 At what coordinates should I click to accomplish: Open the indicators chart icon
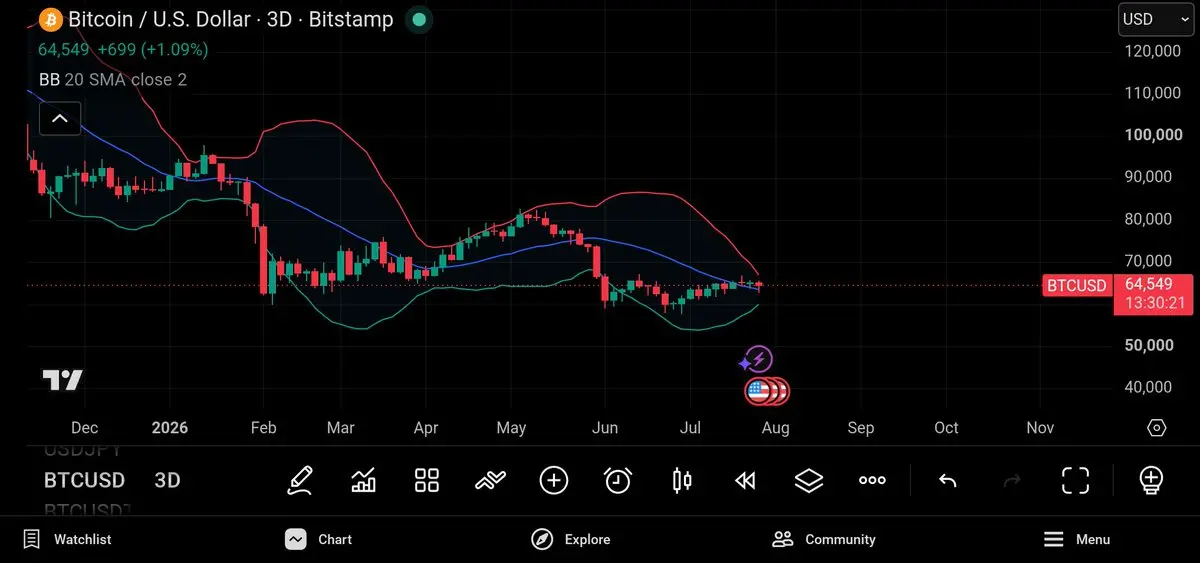pos(364,480)
